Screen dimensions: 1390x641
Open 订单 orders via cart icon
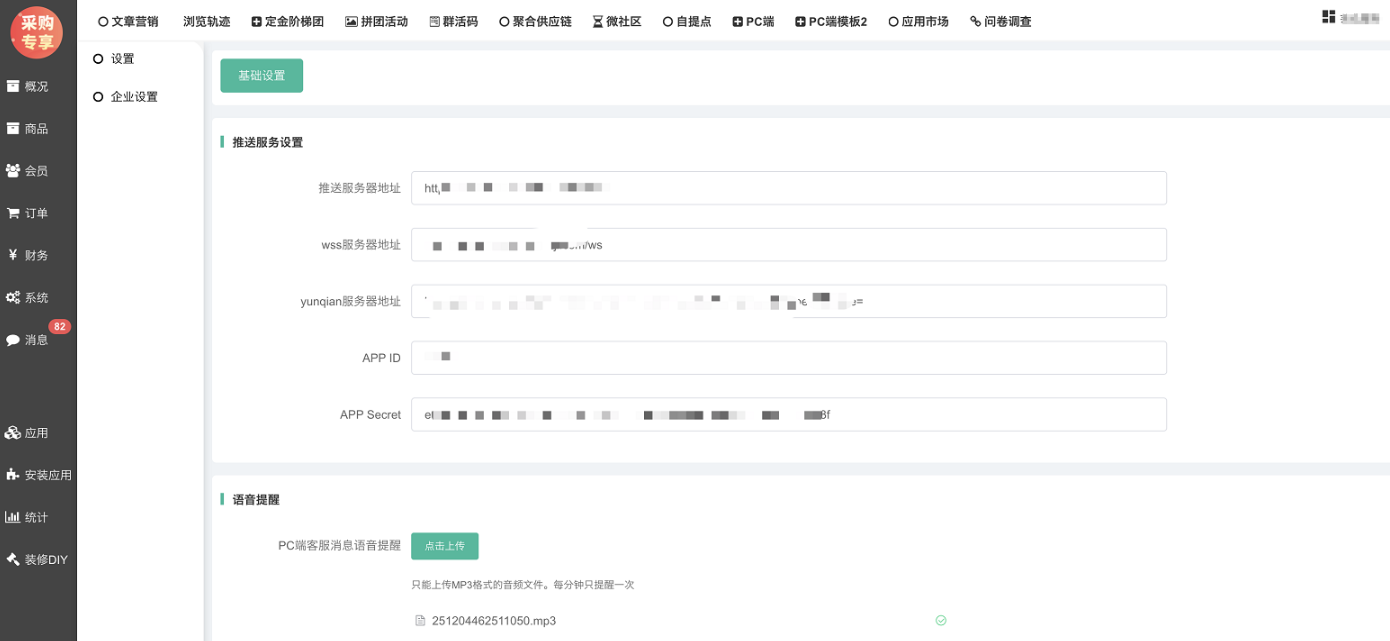[28, 213]
